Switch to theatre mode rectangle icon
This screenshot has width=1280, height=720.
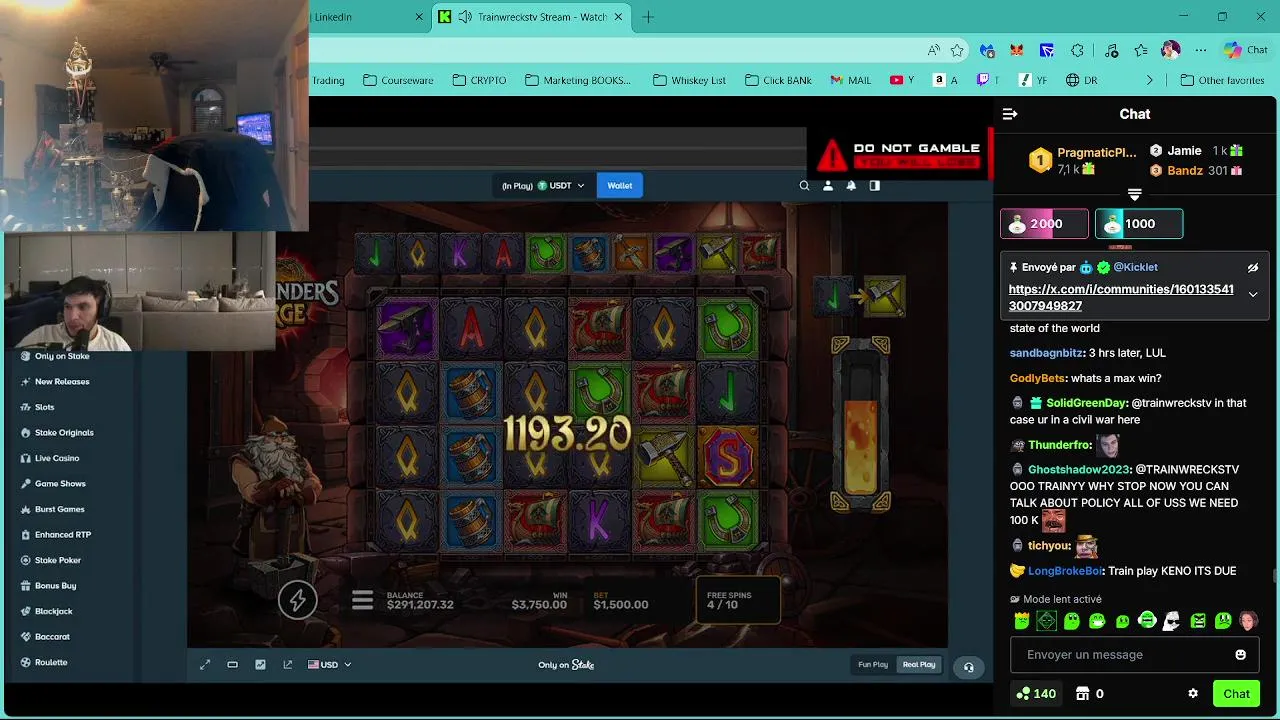232,664
